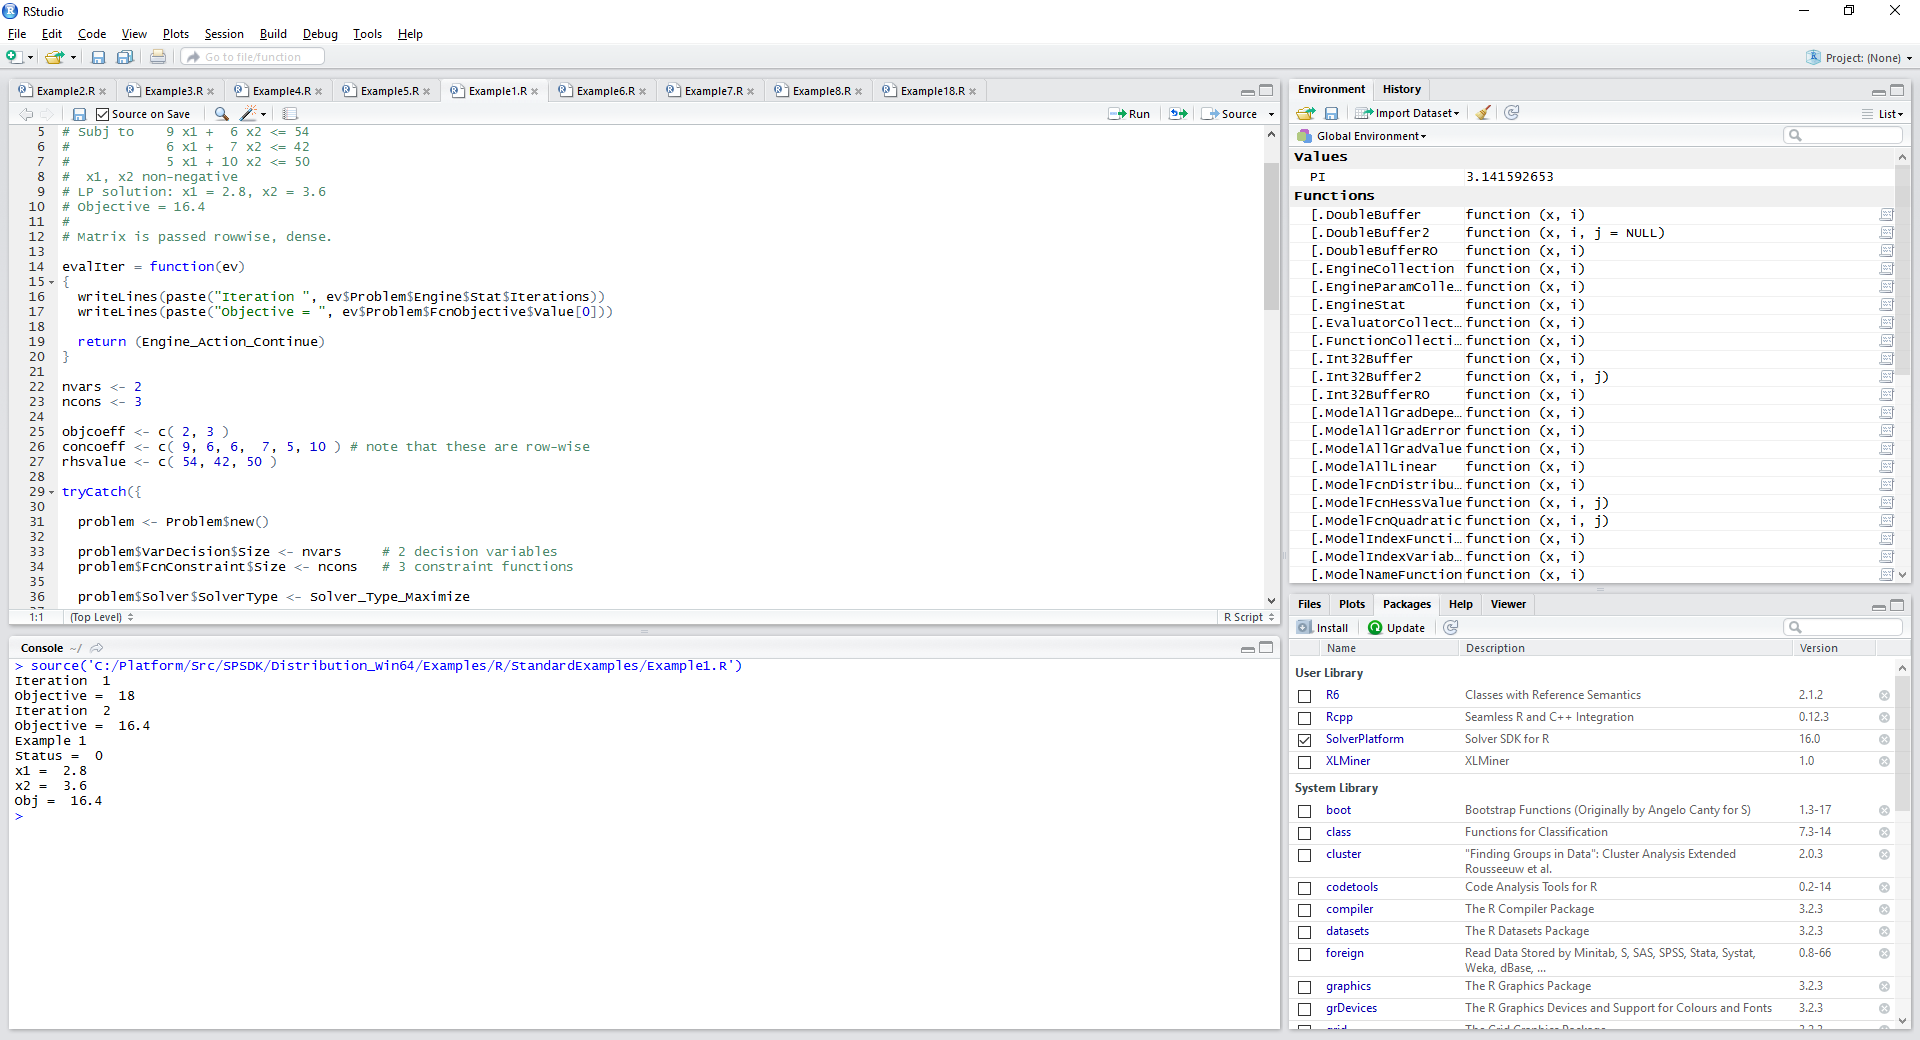1920x1040 pixels.
Task: Click the Find/Replace magnifier icon in the editor
Action: tap(222, 114)
